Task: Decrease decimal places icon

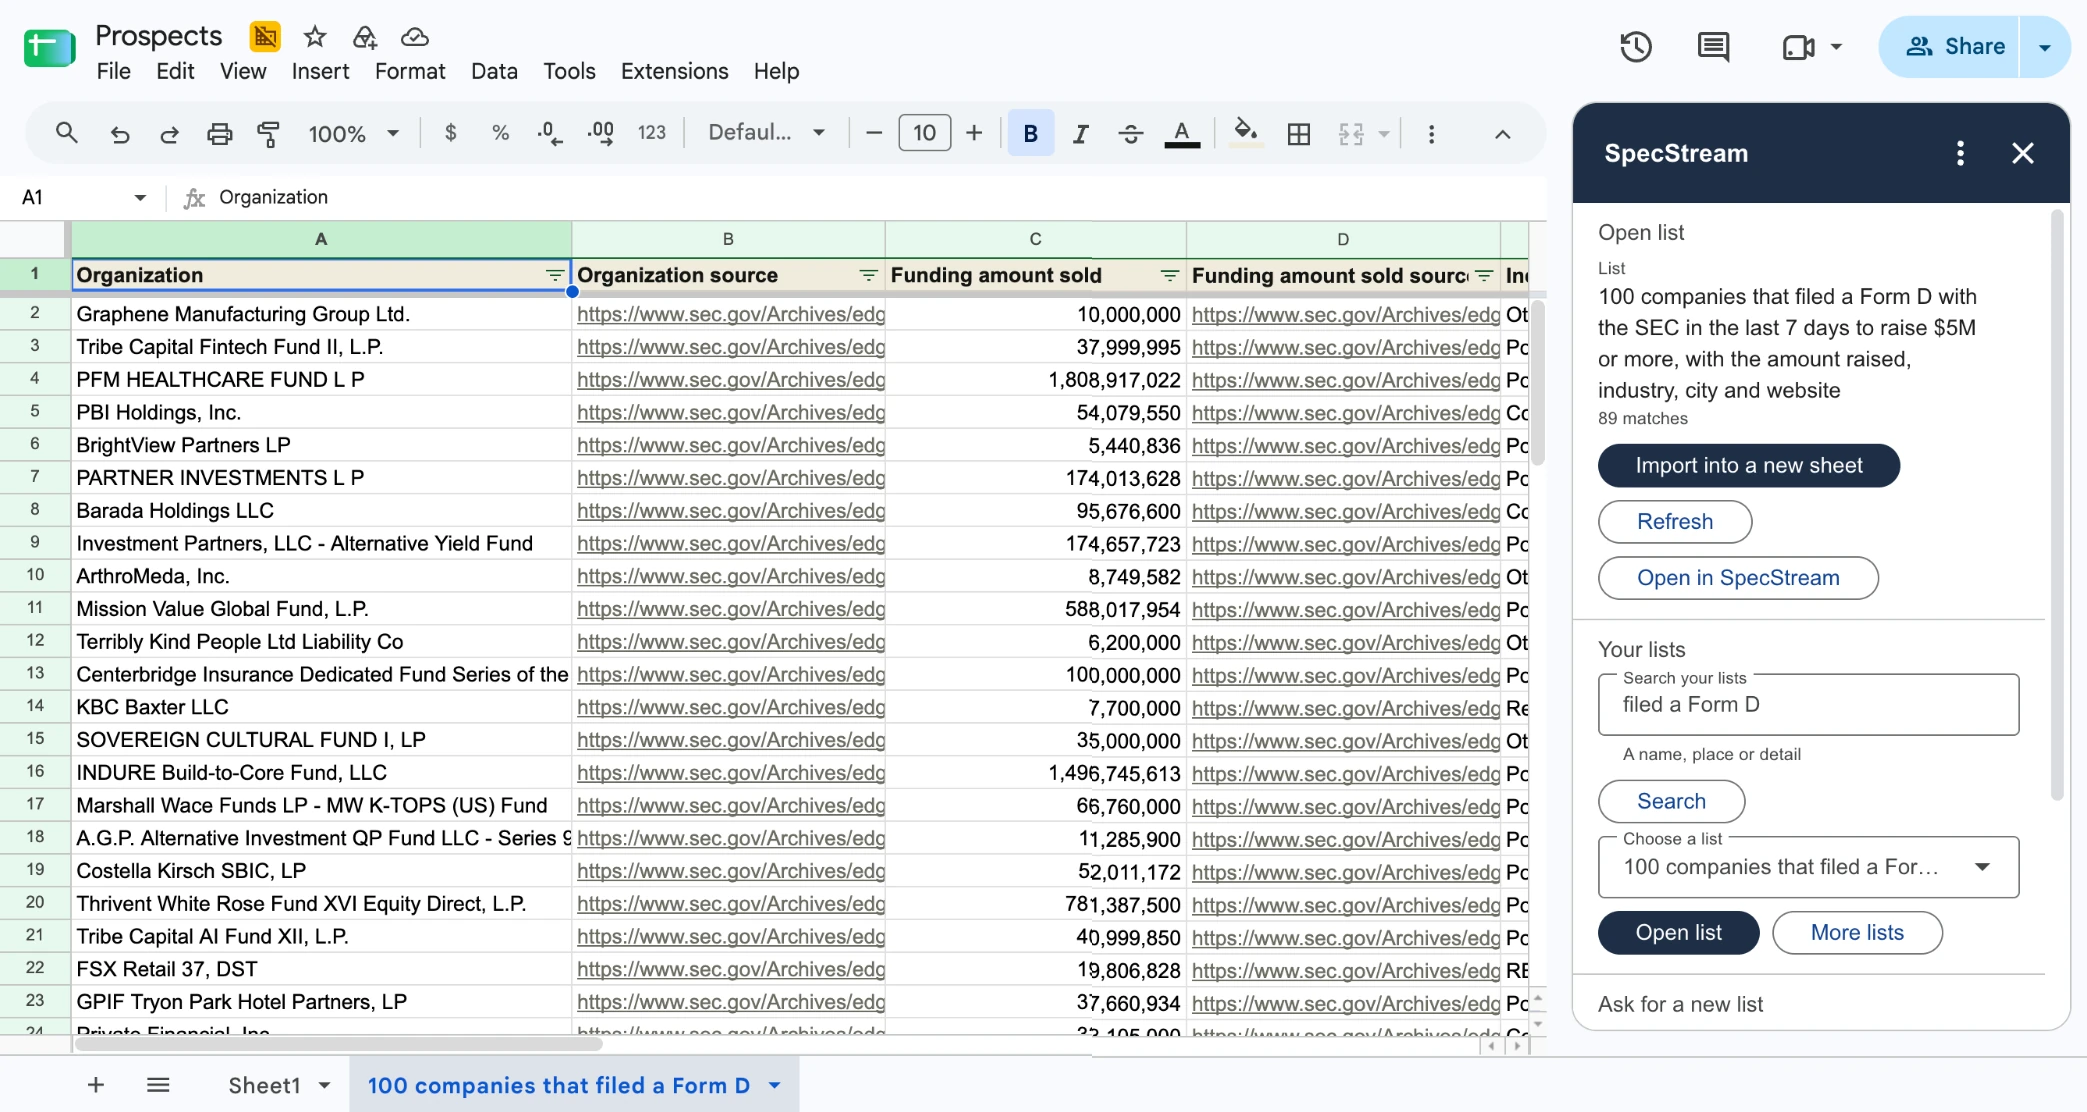Action: [x=549, y=133]
